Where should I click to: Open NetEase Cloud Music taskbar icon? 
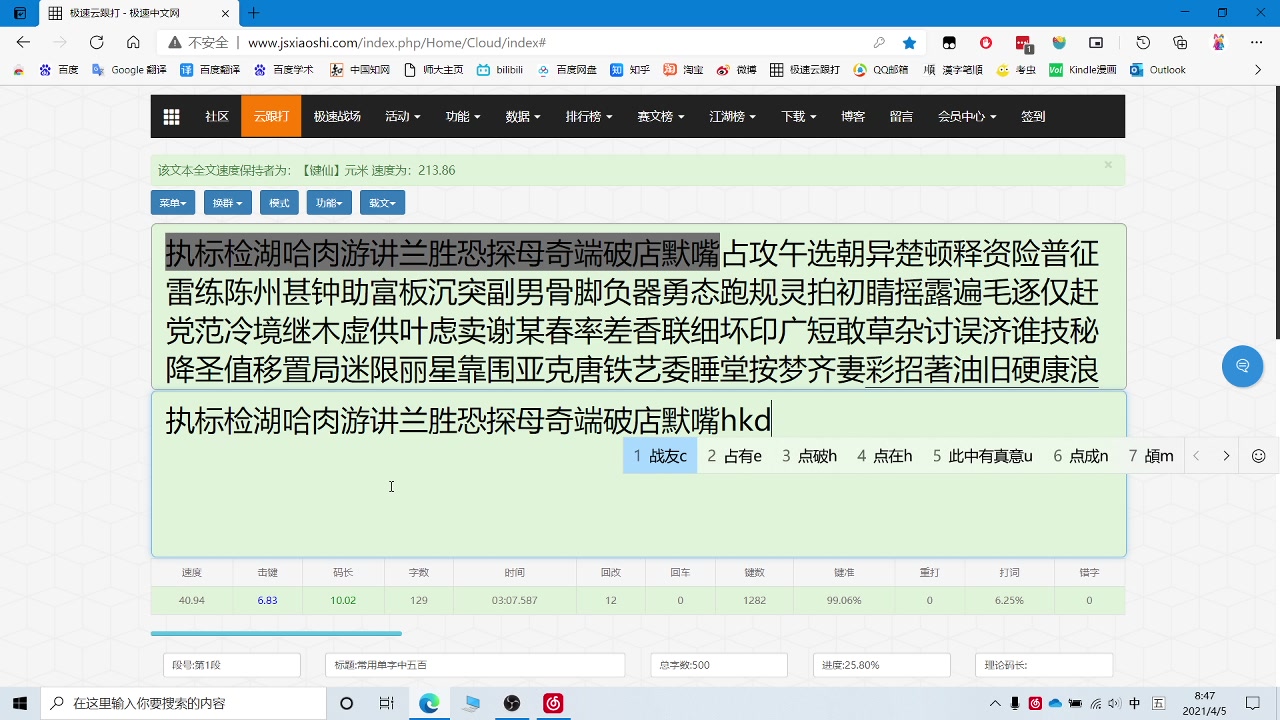click(x=553, y=703)
